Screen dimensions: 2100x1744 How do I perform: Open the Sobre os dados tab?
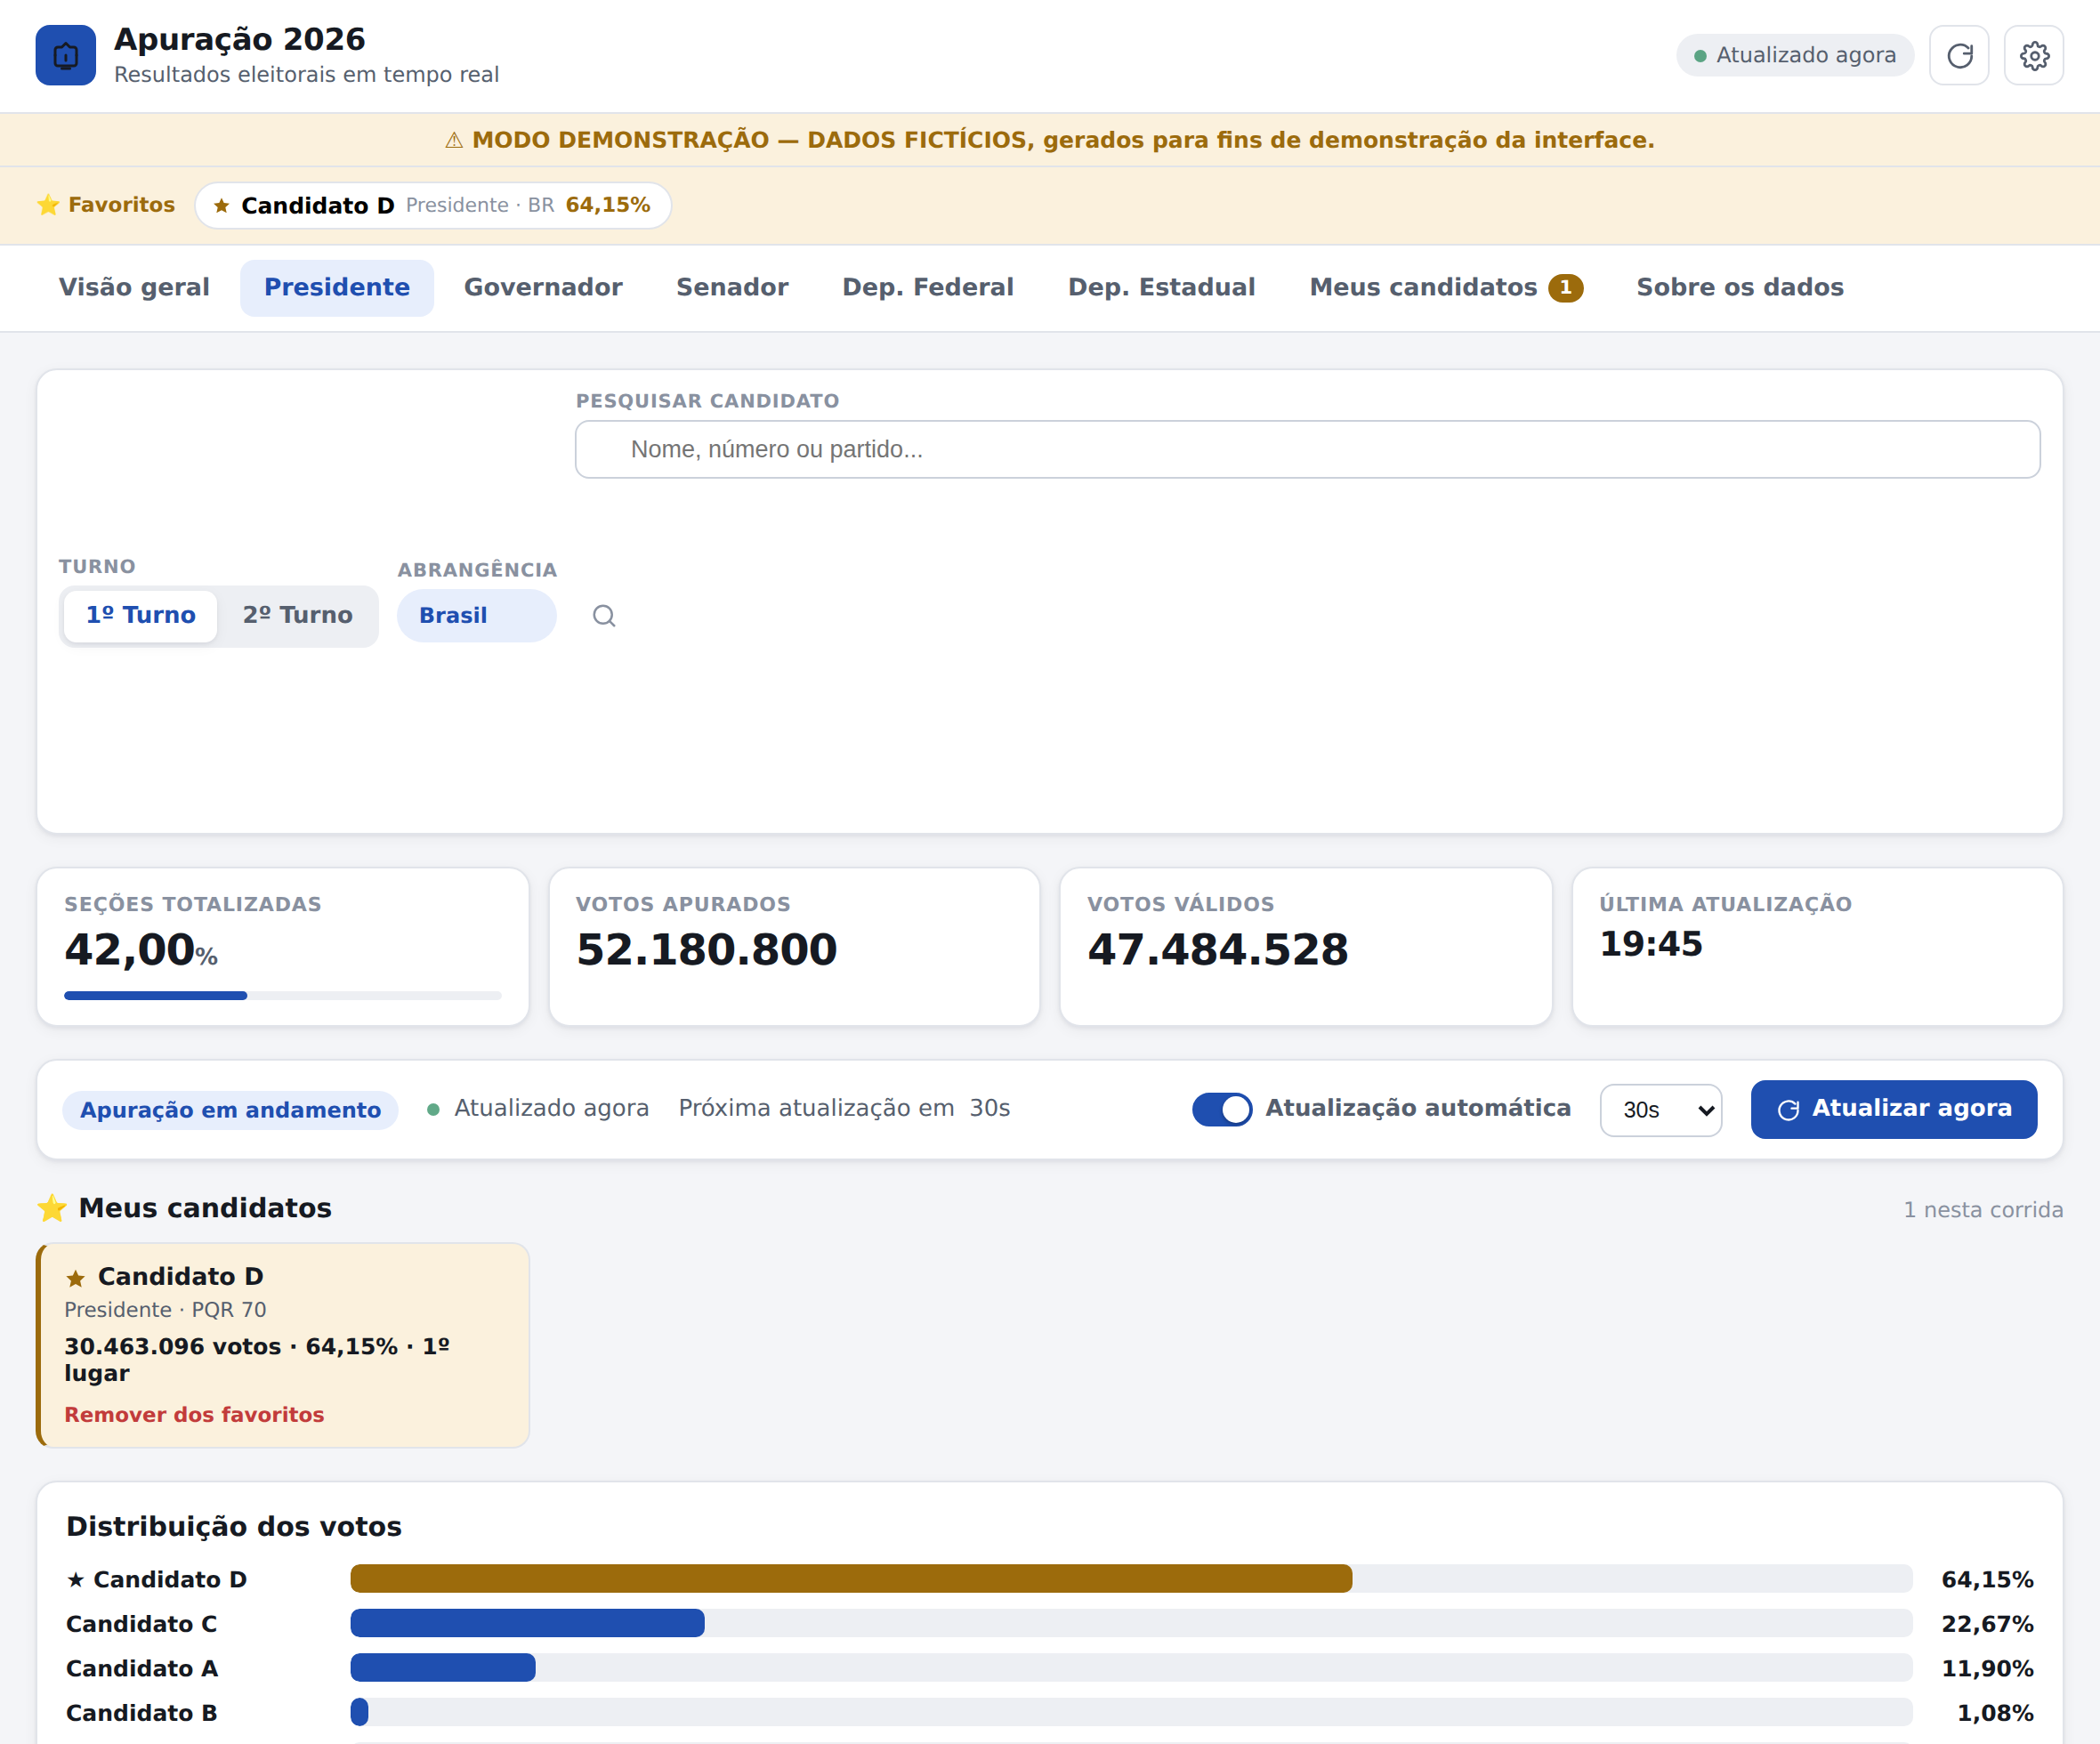[1740, 288]
